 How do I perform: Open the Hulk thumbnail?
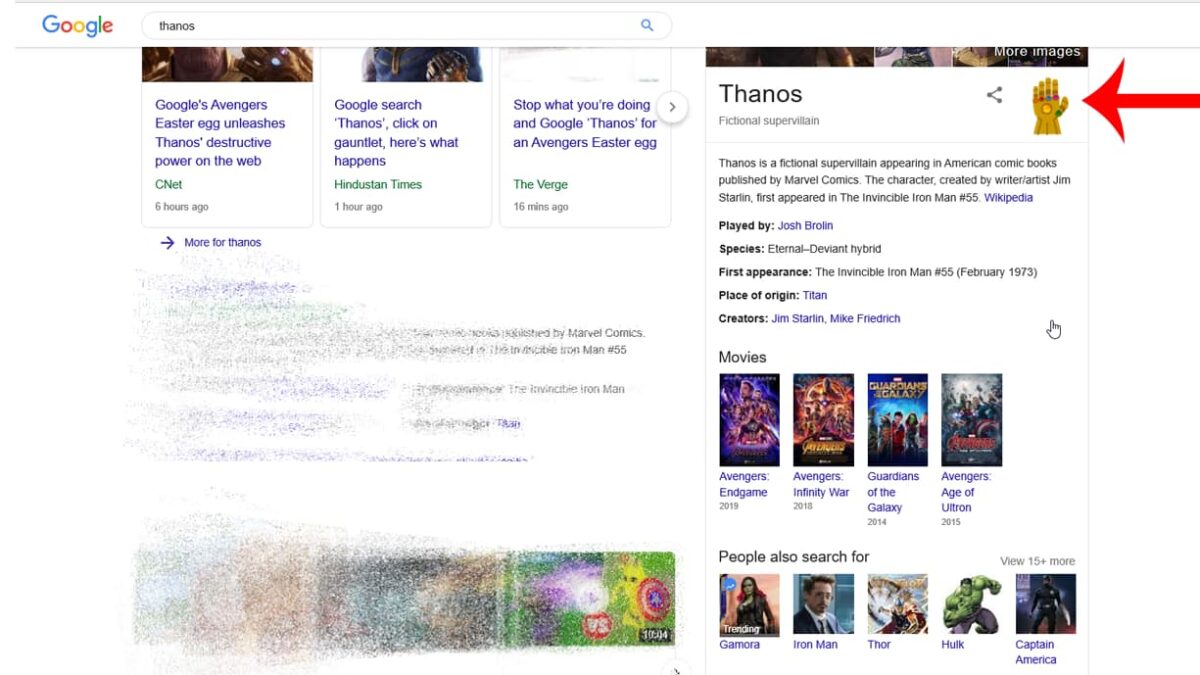point(971,604)
